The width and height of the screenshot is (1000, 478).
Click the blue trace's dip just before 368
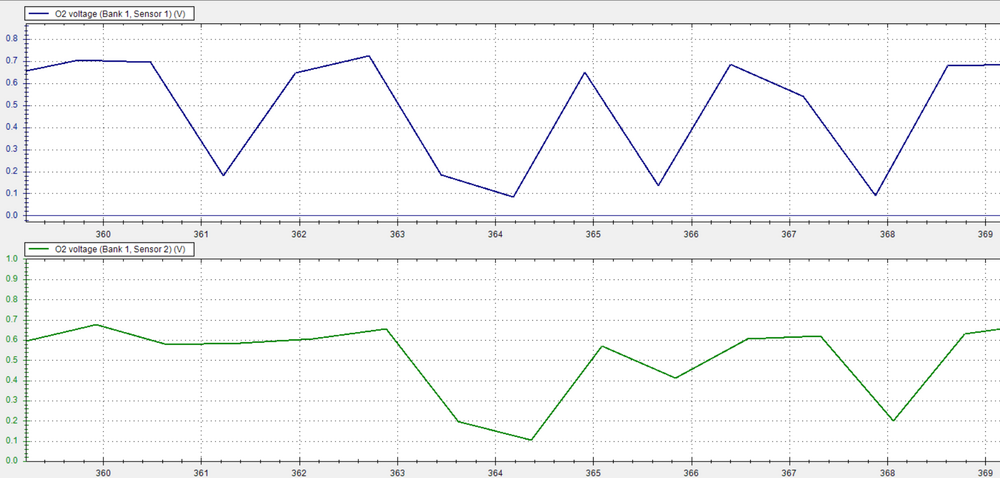[875, 195]
